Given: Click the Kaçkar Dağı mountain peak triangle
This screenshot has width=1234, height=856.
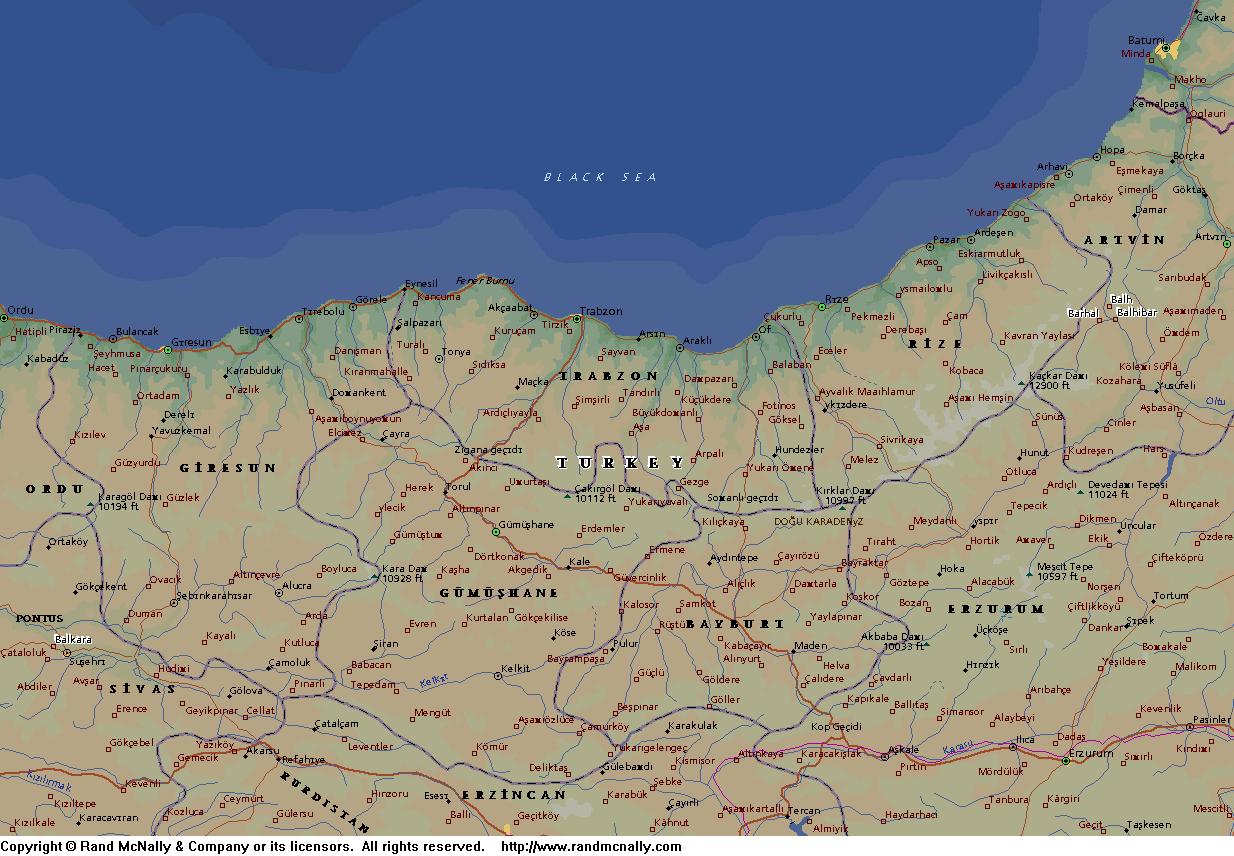Looking at the screenshot, I should click(x=1021, y=382).
